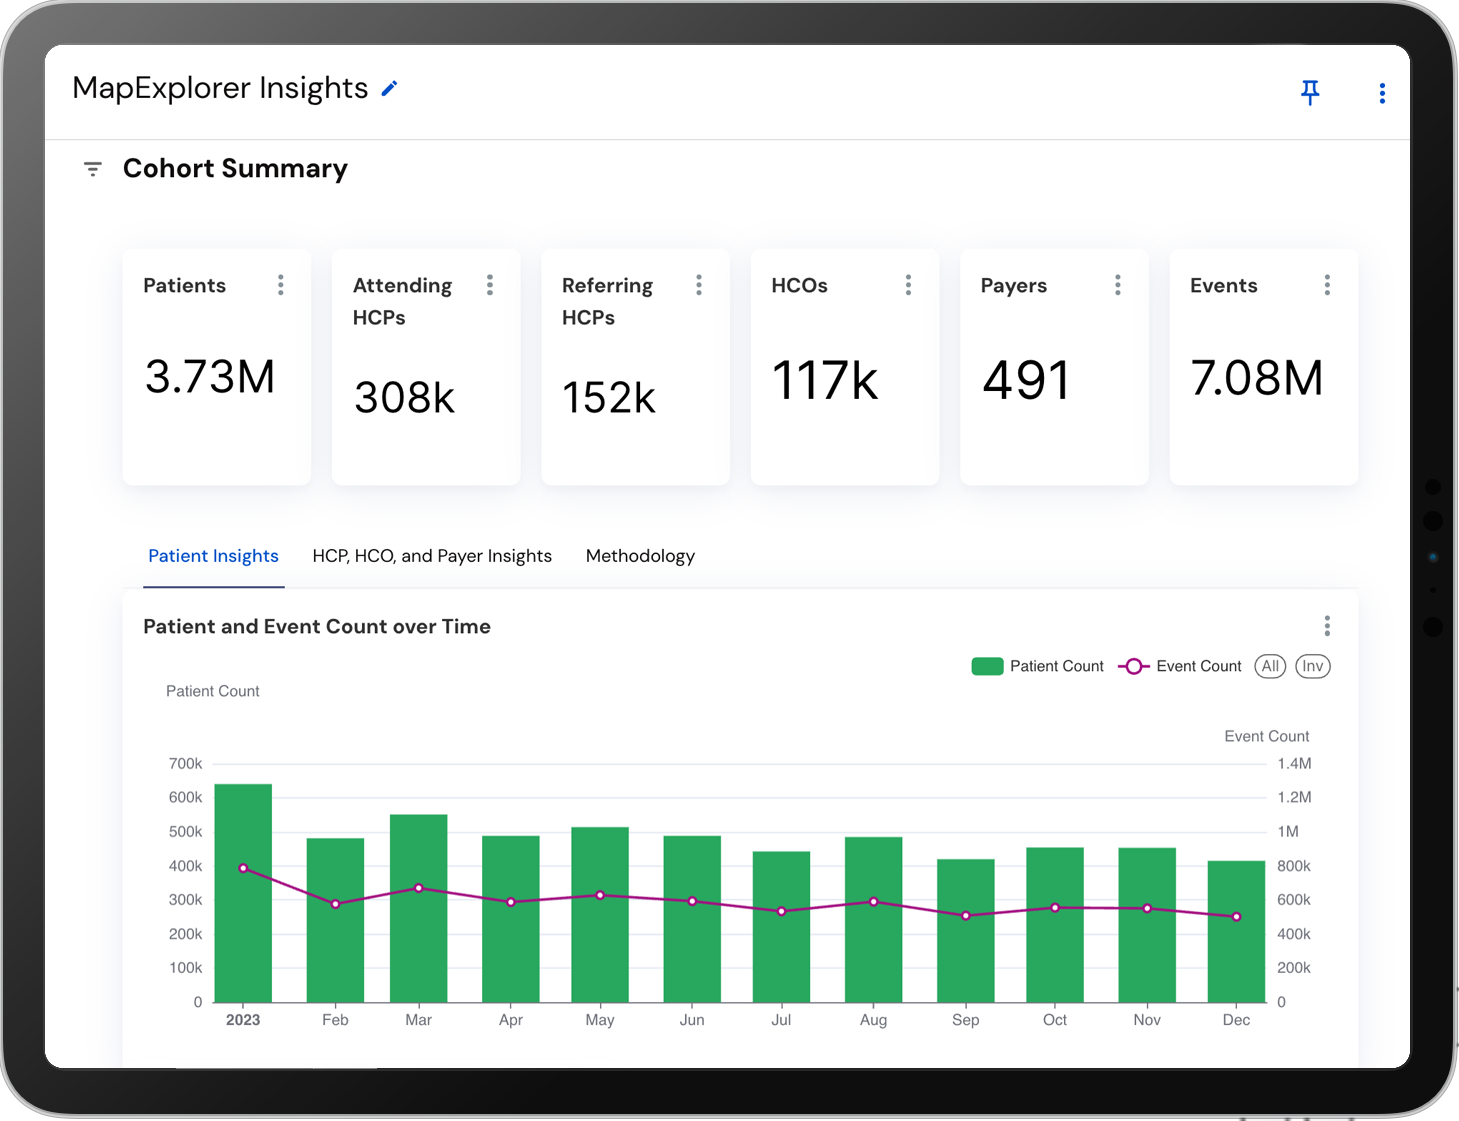The height and width of the screenshot is (1121, 1459).
Task: Click the 308k Attending HCPs value
Action: 404,398
